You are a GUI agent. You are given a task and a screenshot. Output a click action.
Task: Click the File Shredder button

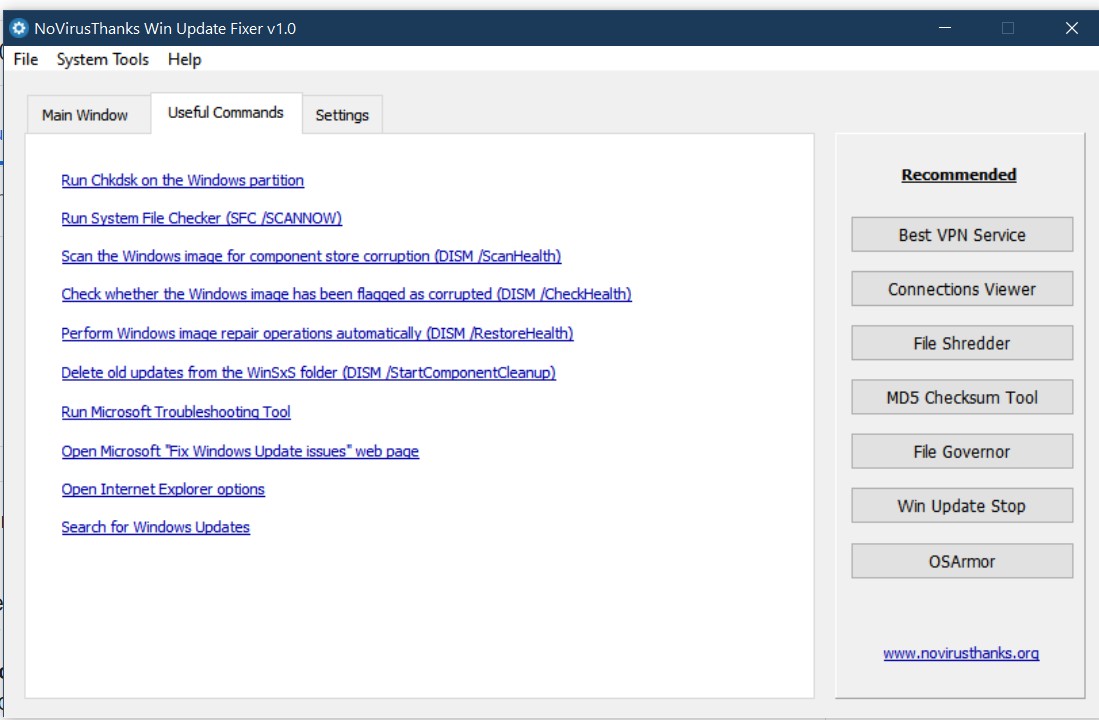(x=962, y=343)
